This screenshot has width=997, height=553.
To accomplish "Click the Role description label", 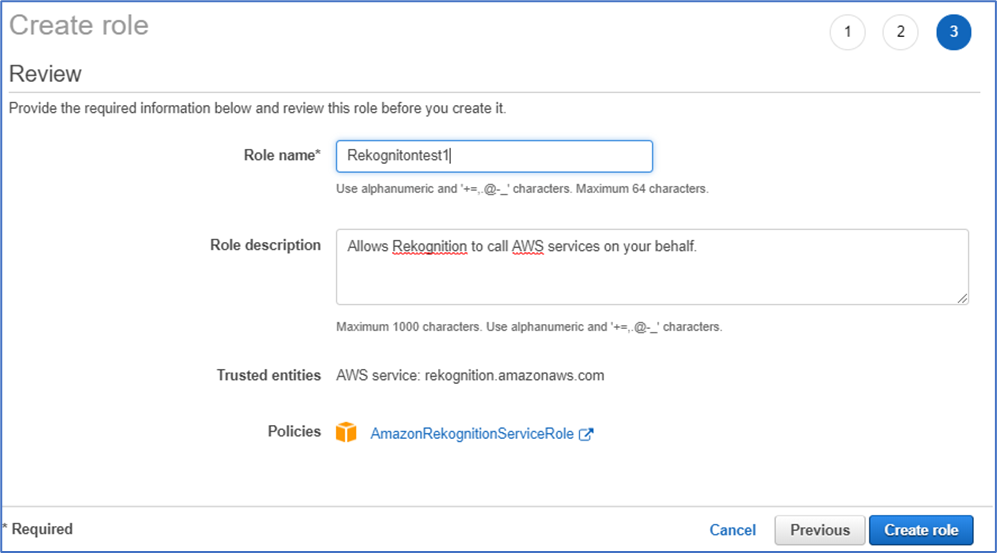I will (x=265, y=245).
